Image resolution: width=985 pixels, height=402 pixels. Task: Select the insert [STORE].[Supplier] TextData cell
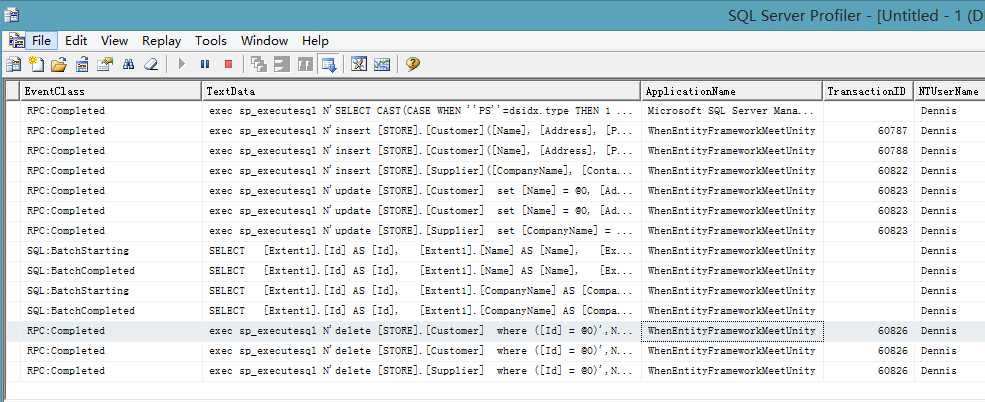tap(422, 171)
